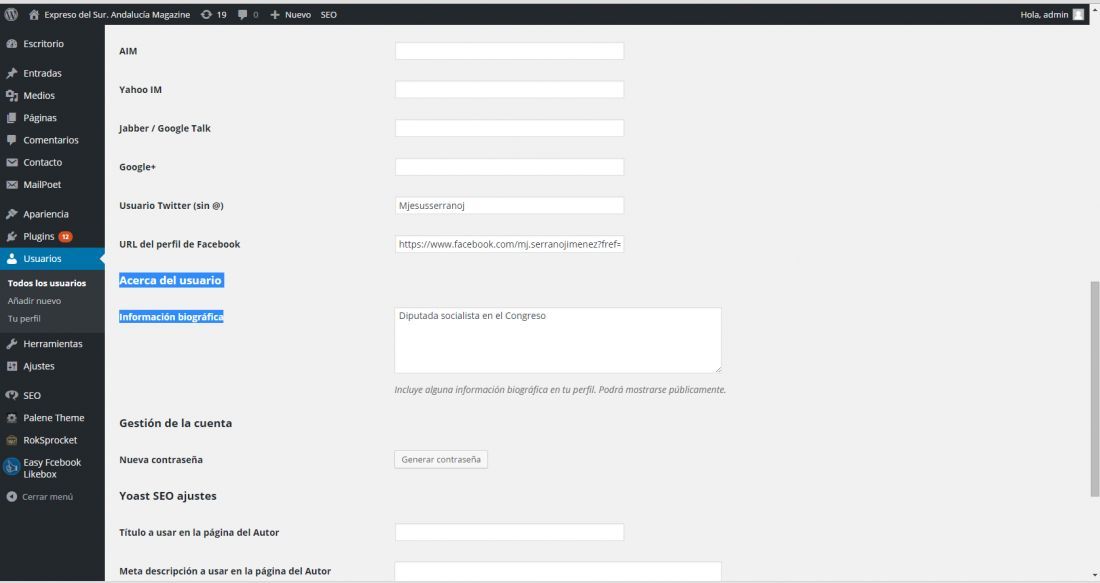Click SEO in the top admin bar
The height and width of the screenshot is (583, 1100).
[328, 14]
